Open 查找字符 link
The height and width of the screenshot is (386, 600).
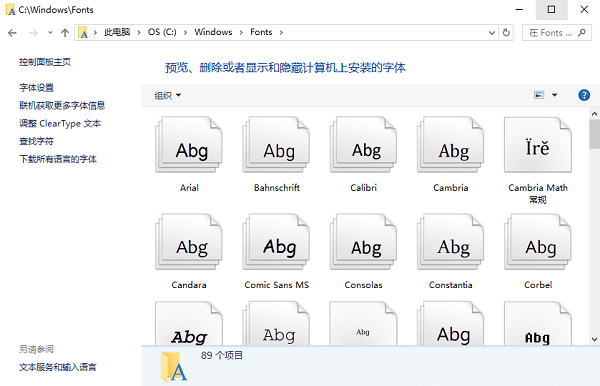pos(36,141)
